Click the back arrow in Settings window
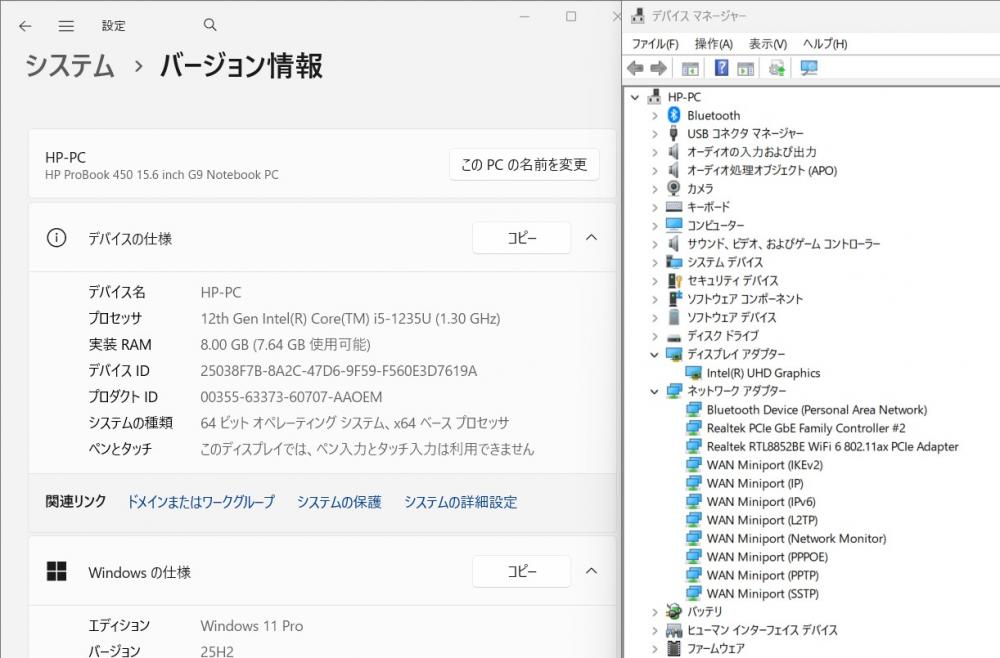Image resolution: width=1000 pixels, height=658 pixels. tap(26, 26)
